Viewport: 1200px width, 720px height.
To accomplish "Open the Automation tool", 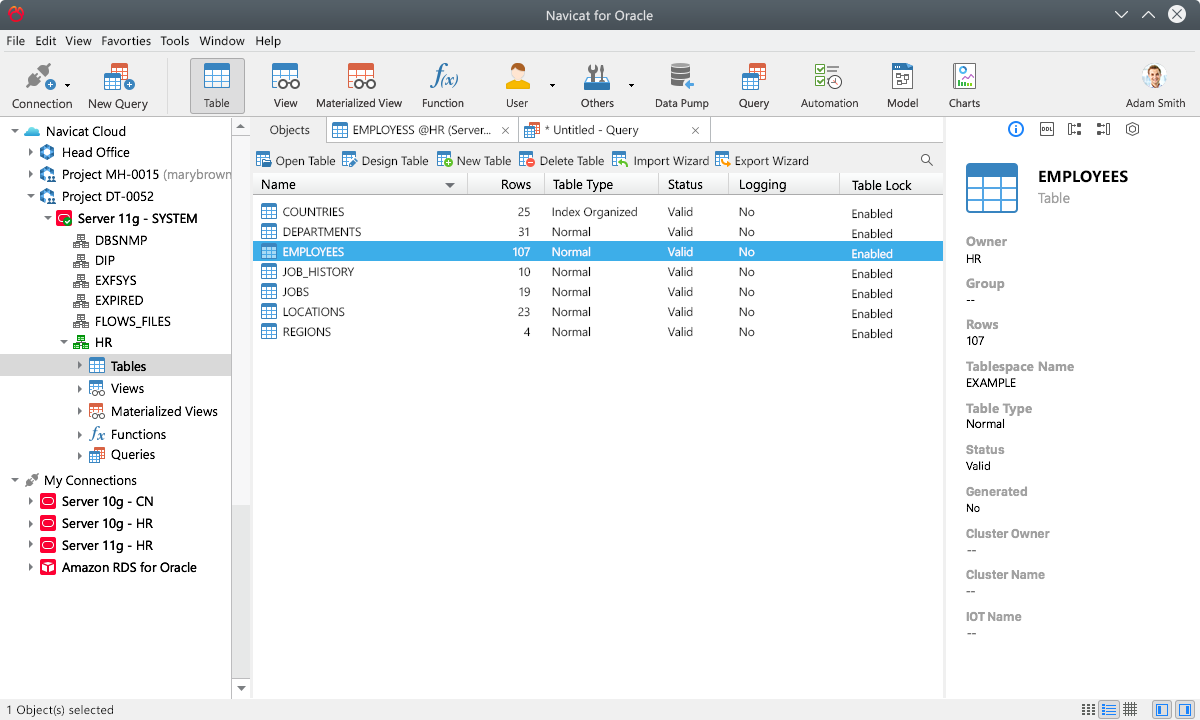I will click(829, 85).
